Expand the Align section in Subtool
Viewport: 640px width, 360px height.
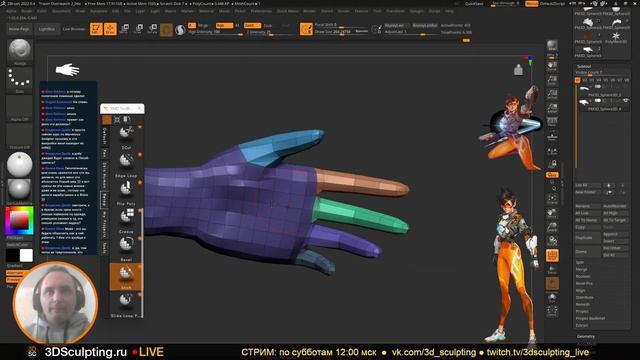(x=580, y=290)
